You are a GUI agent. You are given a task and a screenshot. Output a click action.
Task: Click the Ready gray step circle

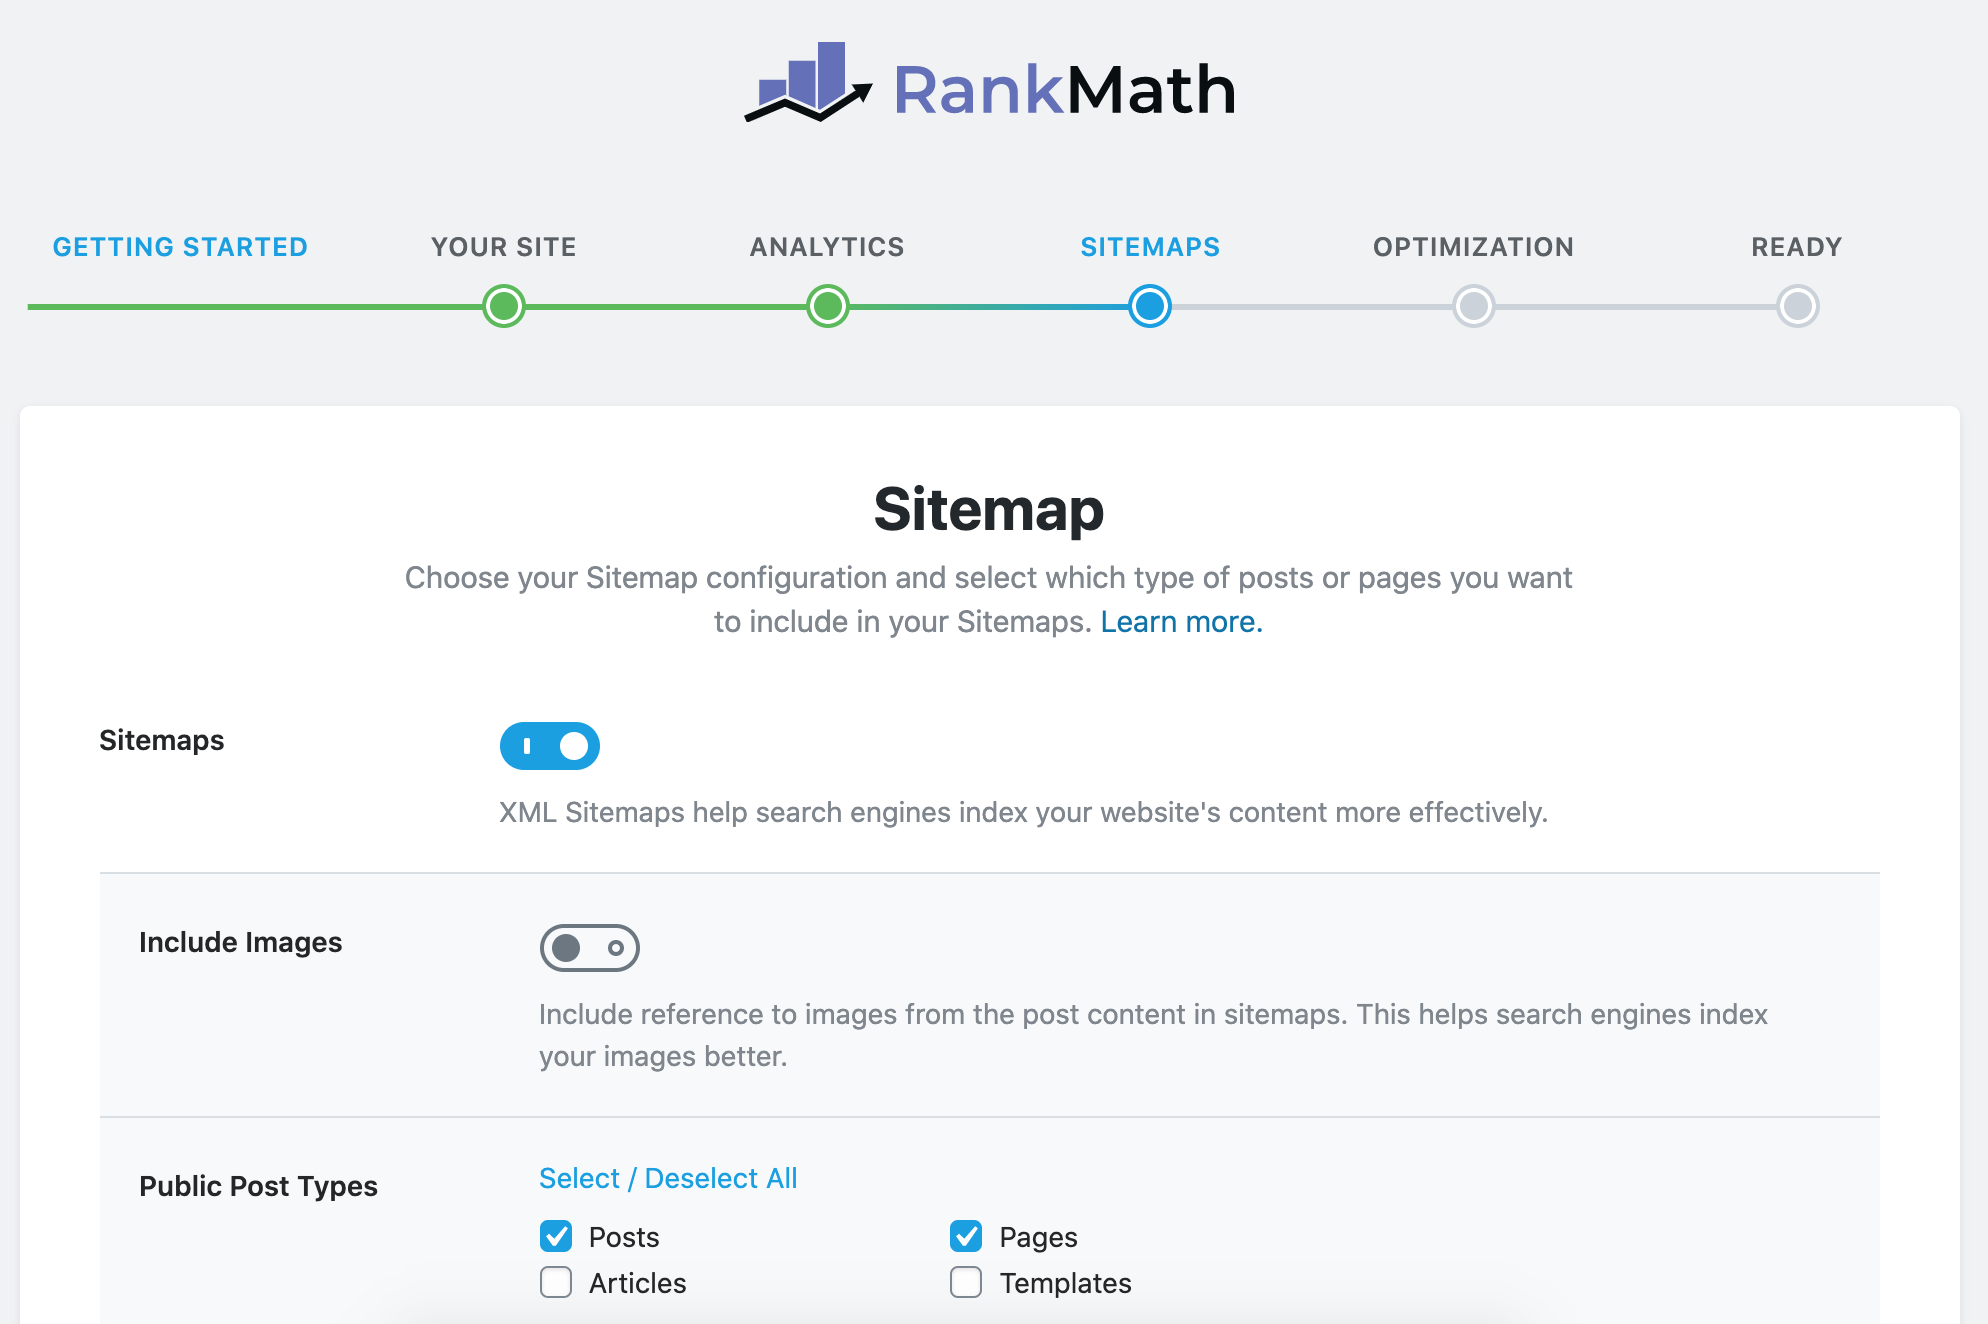click(x=1798, y=307)
